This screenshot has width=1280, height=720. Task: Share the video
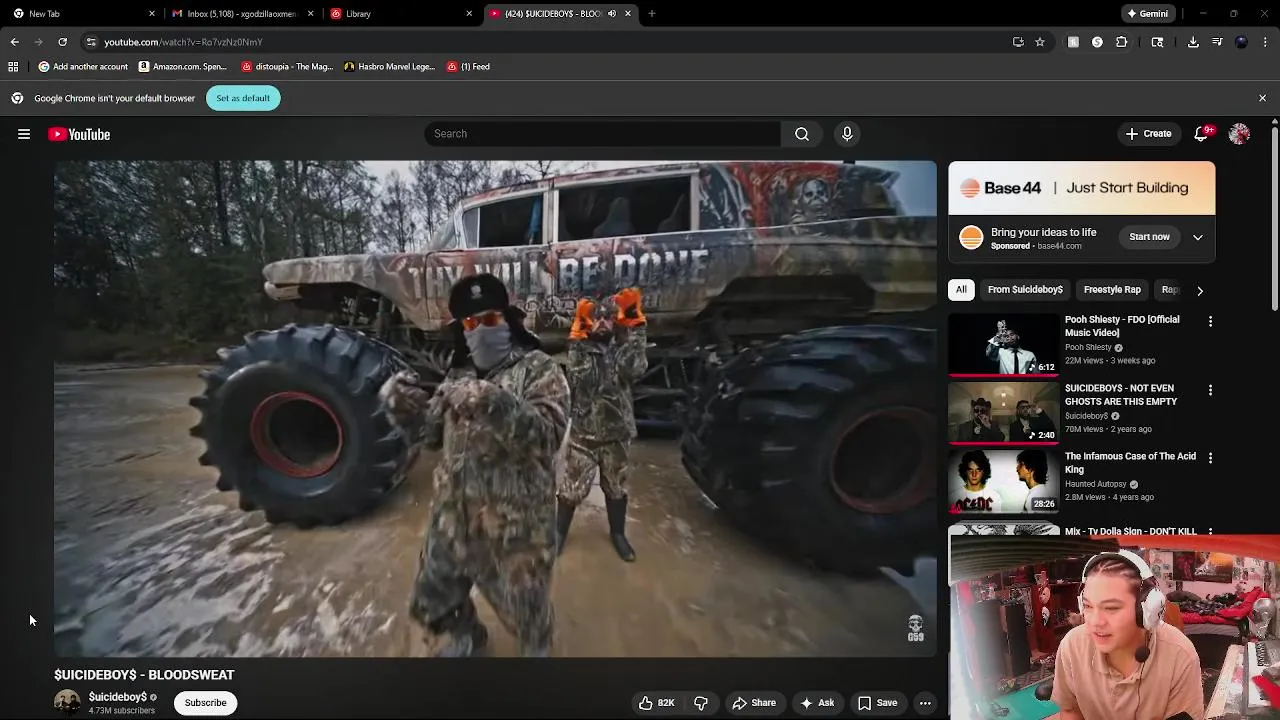tap(754, 703)
